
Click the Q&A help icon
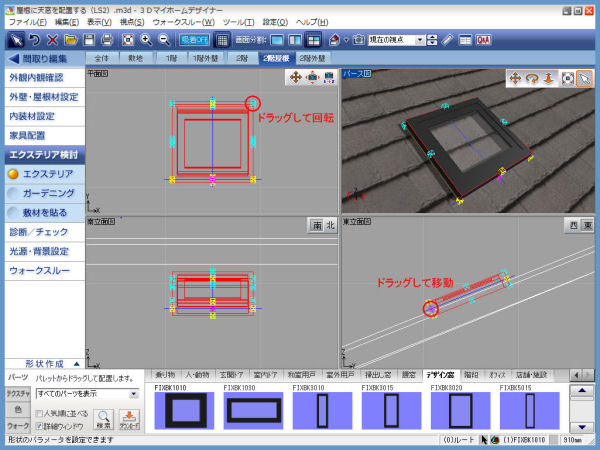[x=482, y=40]
